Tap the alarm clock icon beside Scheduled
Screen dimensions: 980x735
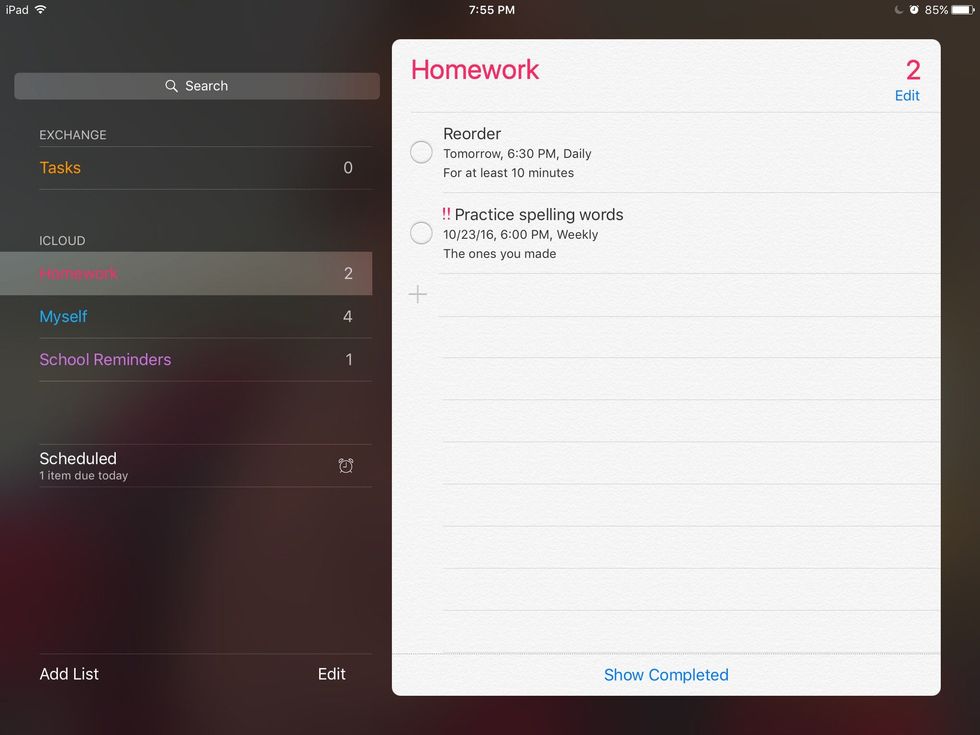tap(346, 466)
